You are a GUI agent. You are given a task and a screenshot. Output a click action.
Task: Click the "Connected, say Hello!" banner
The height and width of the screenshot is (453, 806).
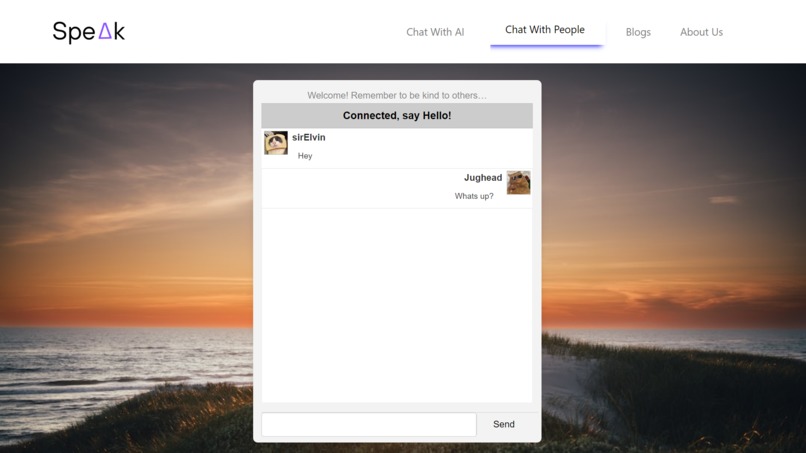(x=397, y=116)
